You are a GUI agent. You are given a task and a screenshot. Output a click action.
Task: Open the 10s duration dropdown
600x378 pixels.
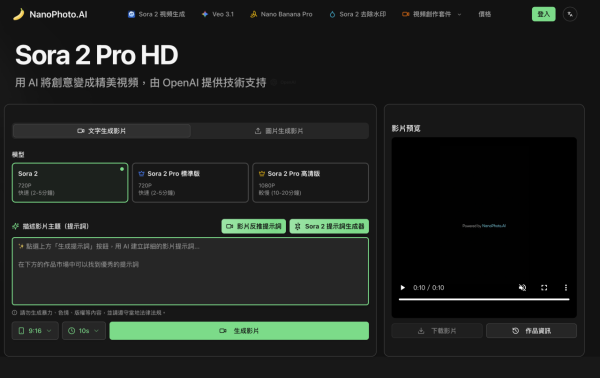pyautogui.click(x=84, y=331)
